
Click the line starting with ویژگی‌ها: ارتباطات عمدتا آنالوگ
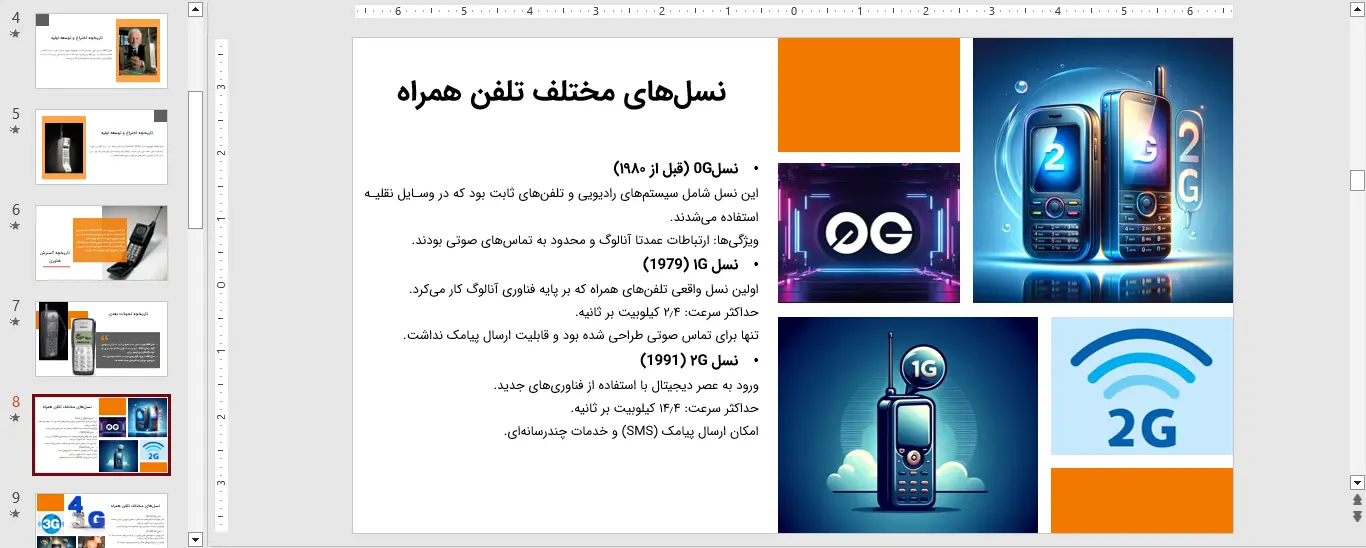click(586, 240)
